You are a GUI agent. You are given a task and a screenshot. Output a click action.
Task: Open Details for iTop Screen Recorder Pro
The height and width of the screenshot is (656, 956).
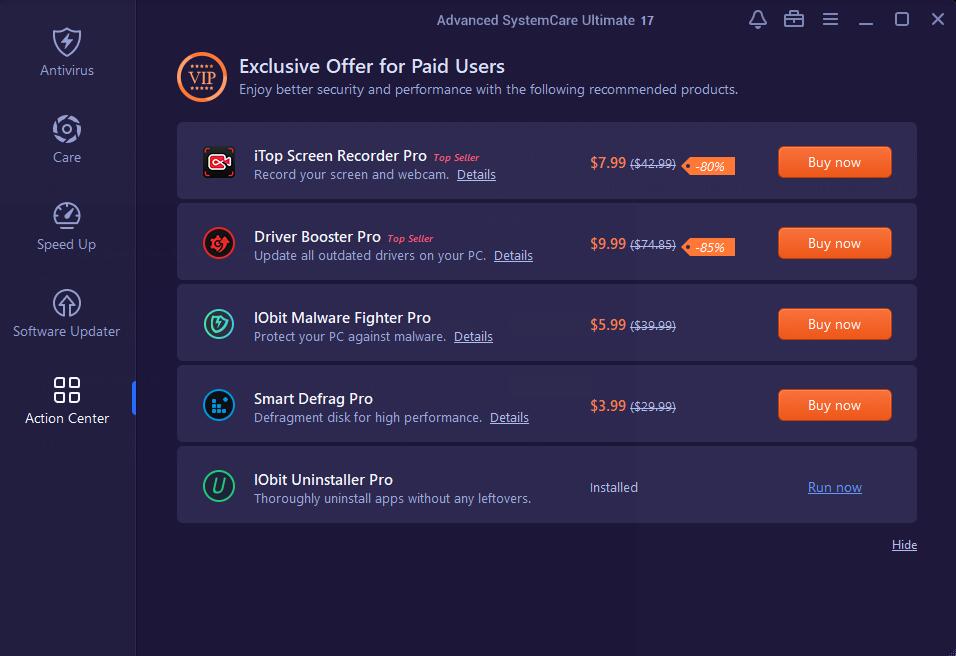(476, 174)
